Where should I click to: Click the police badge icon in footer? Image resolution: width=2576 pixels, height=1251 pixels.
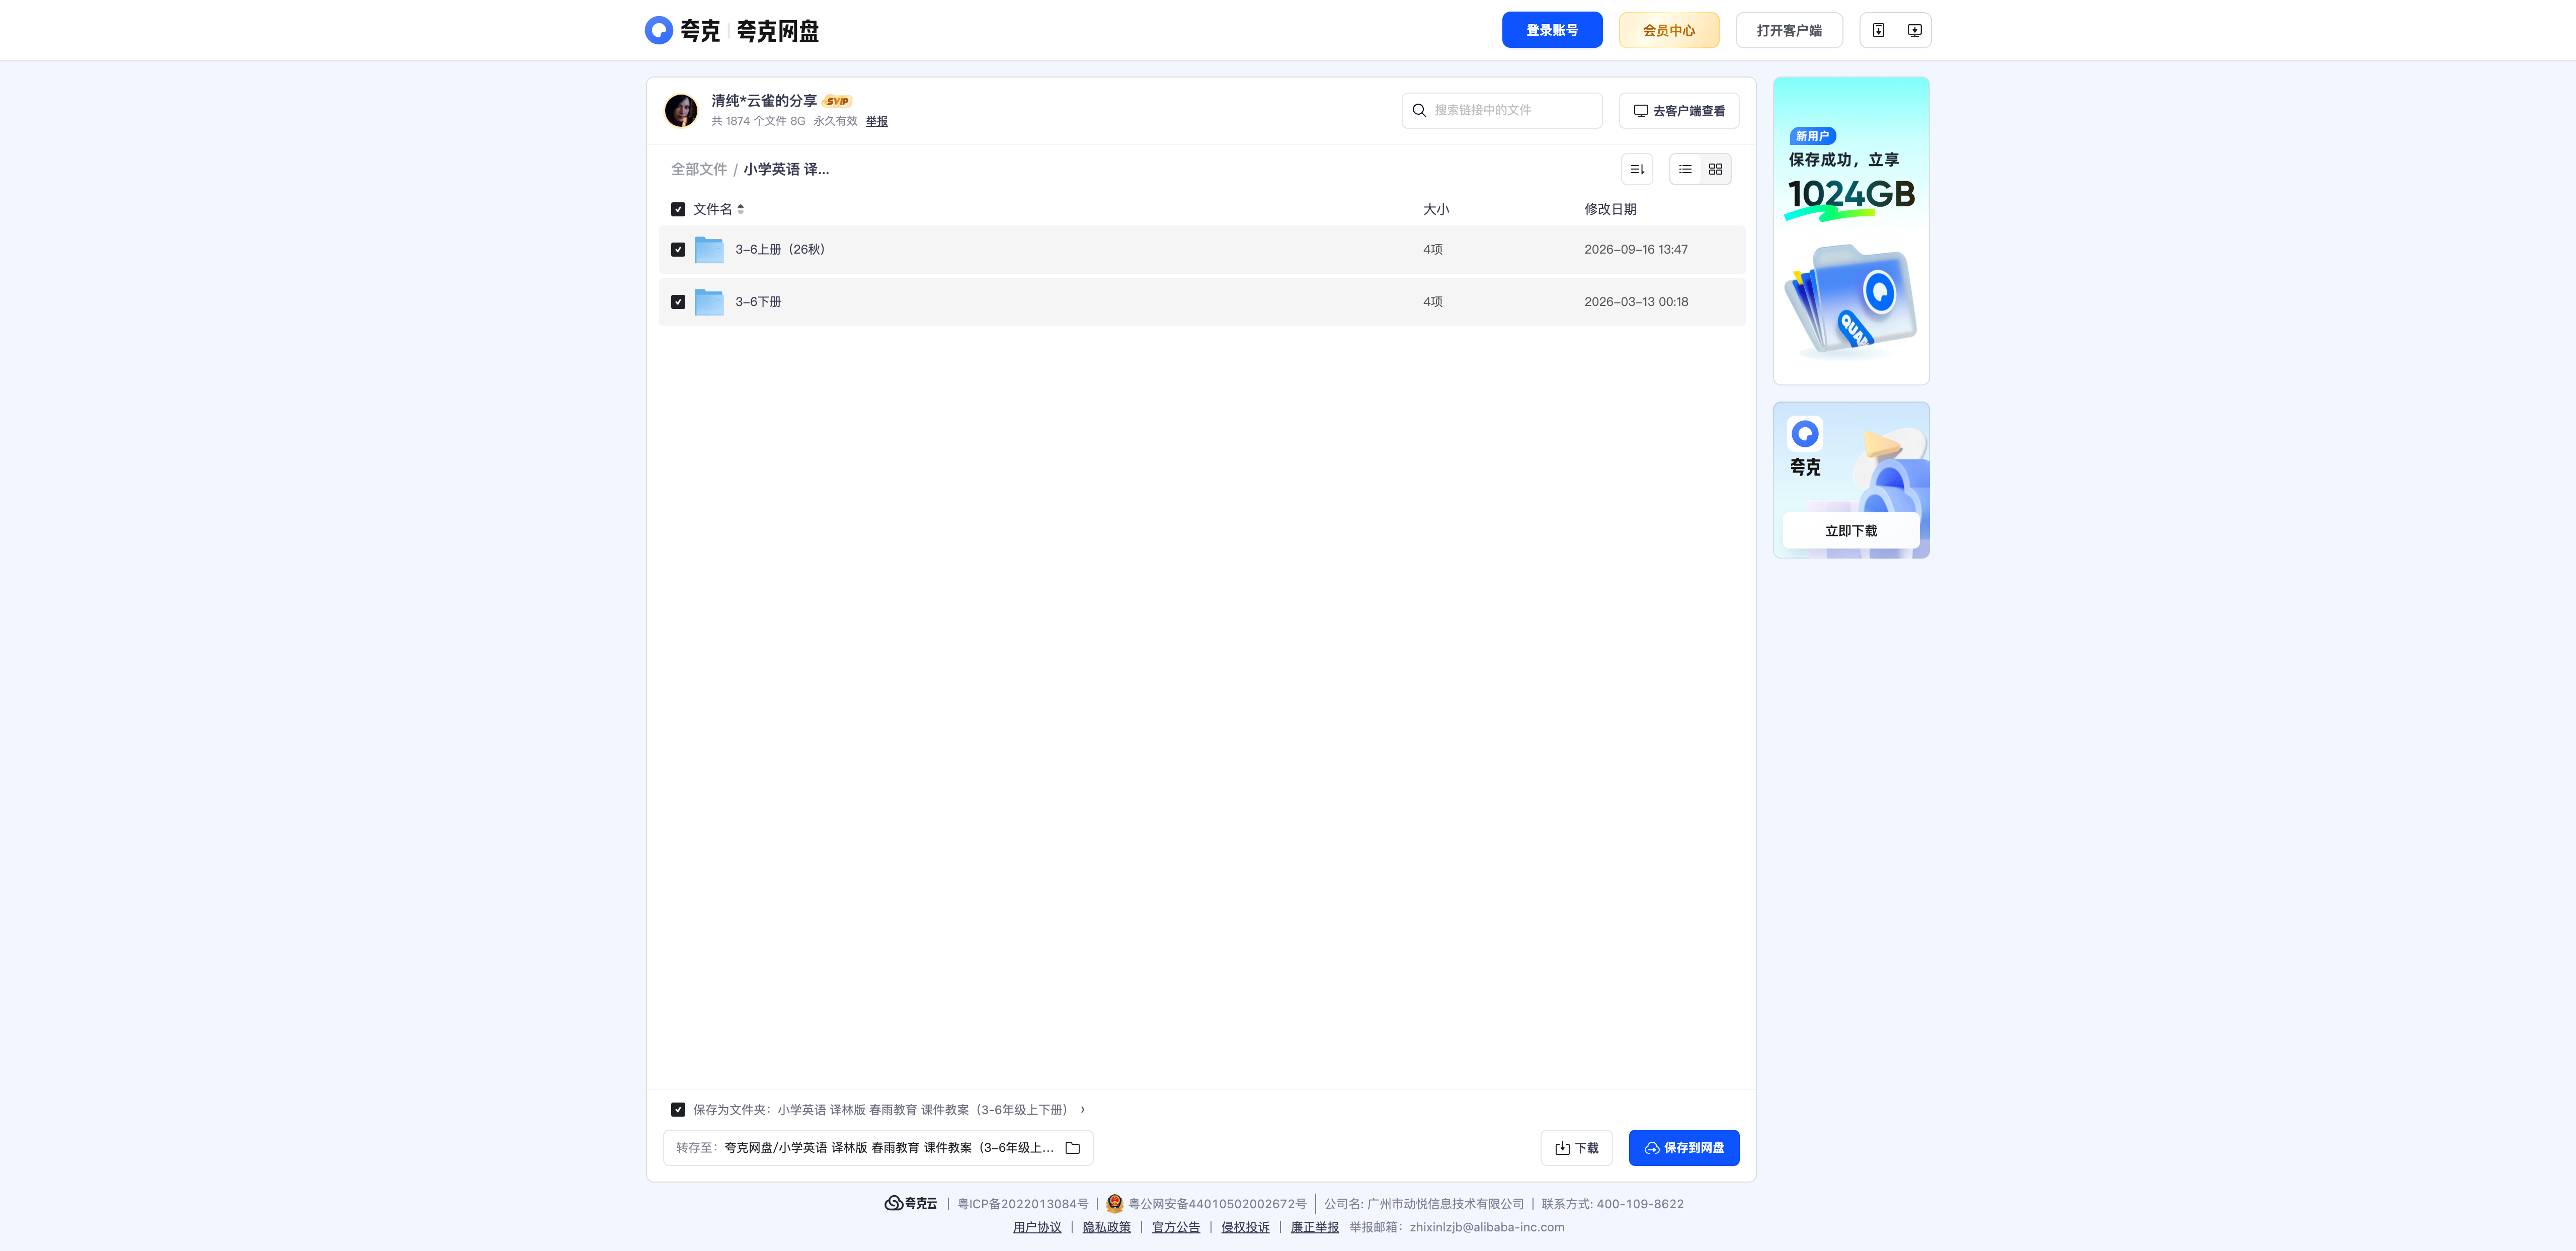coord(1115,1203)
